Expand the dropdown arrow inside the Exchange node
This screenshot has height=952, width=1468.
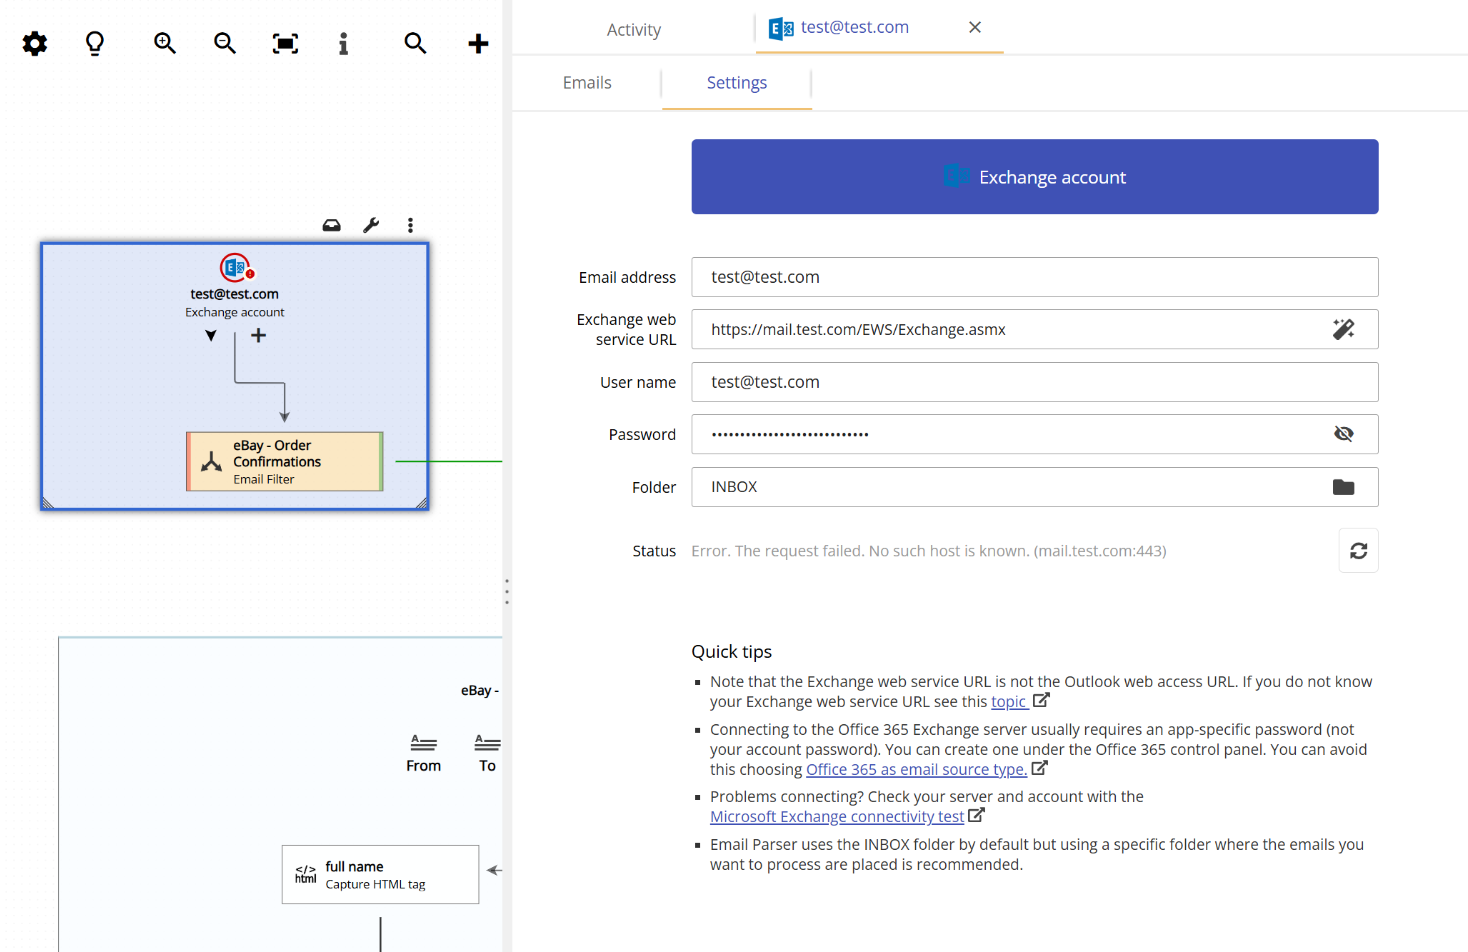[x=211, y=335]
